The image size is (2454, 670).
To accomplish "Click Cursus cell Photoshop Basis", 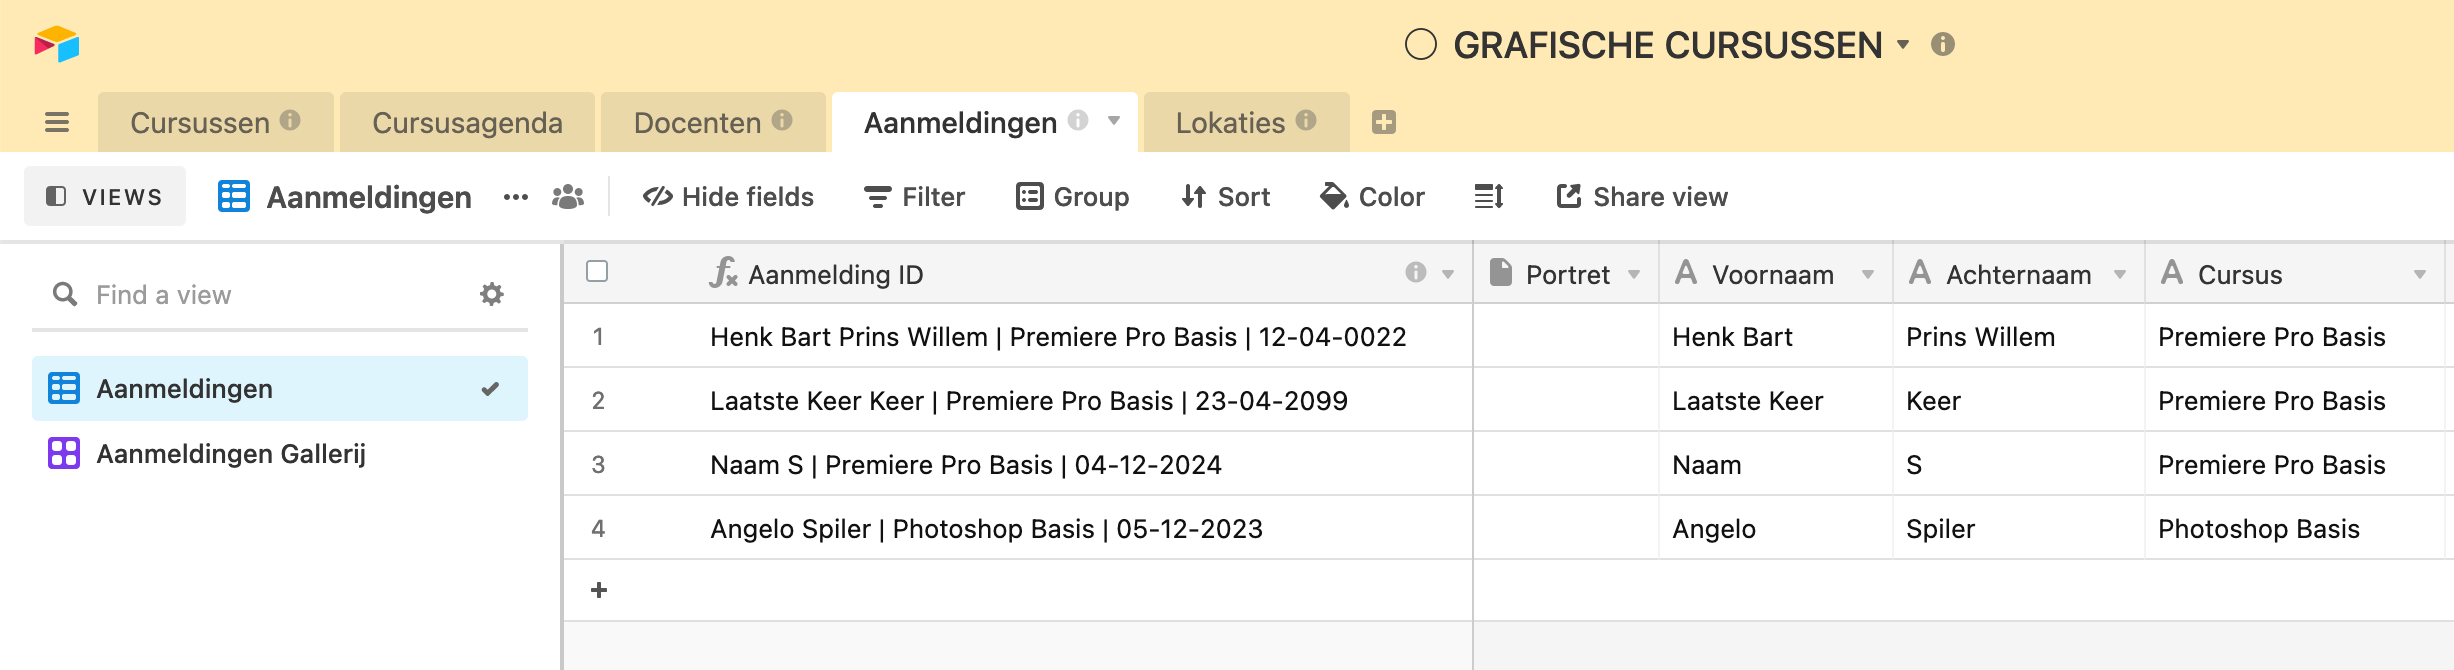I will 2296,529.
